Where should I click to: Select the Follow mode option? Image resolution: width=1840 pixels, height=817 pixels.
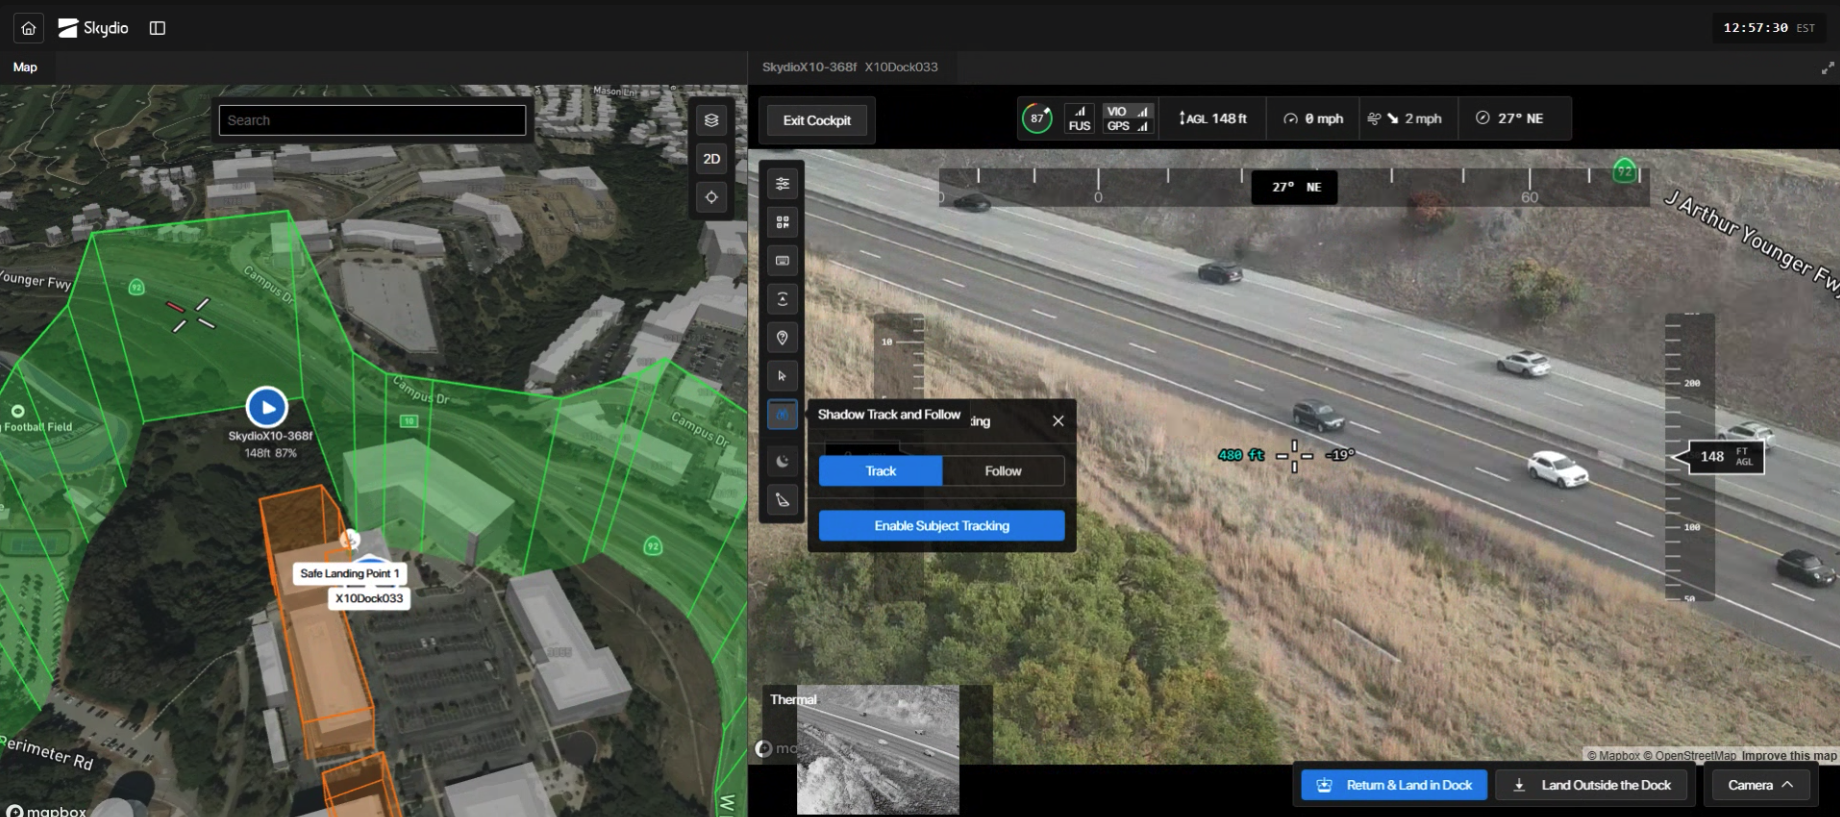(x=1003, y=471)
